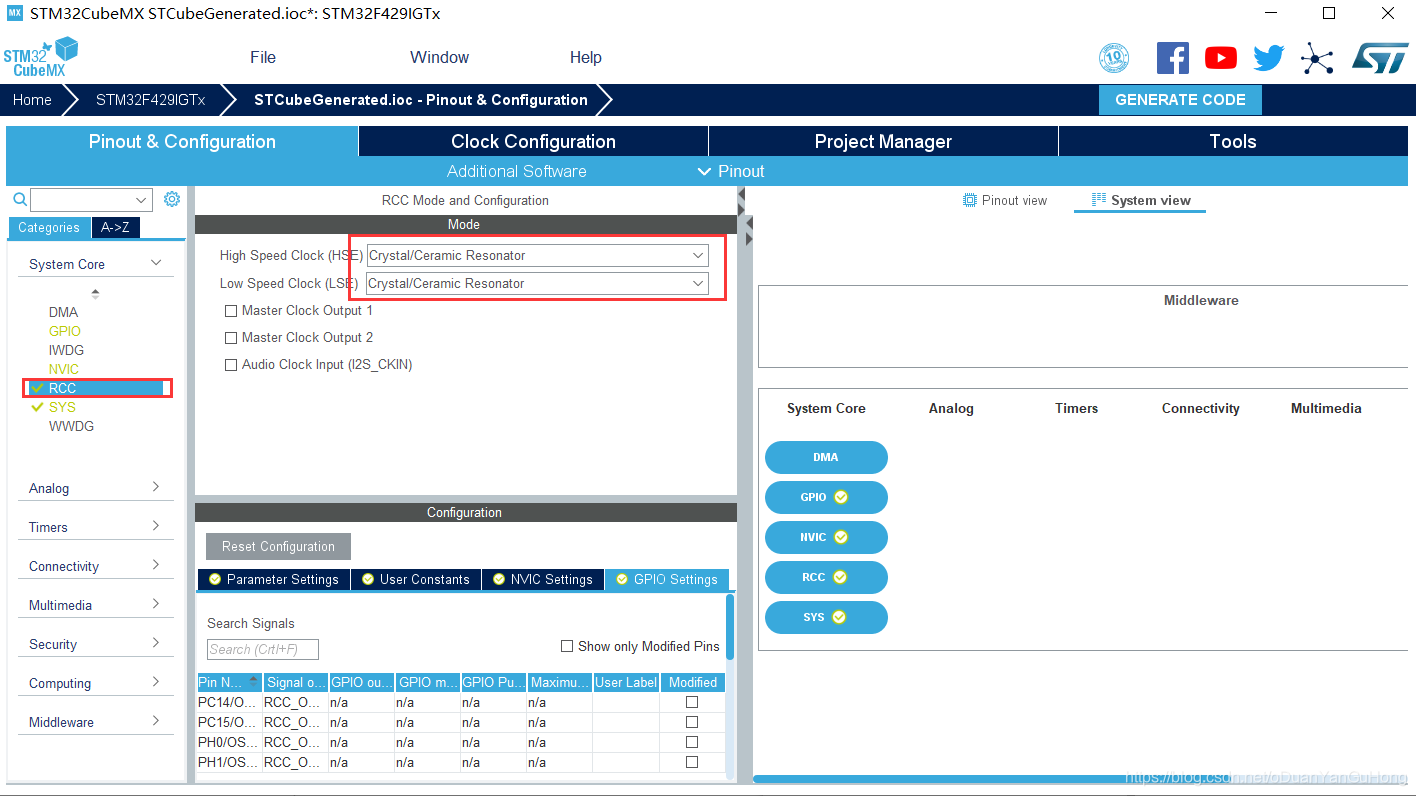Click the green check icon on RCC button
The image size is (1416, 796).
pyautogui.click(x=840, y=577)
